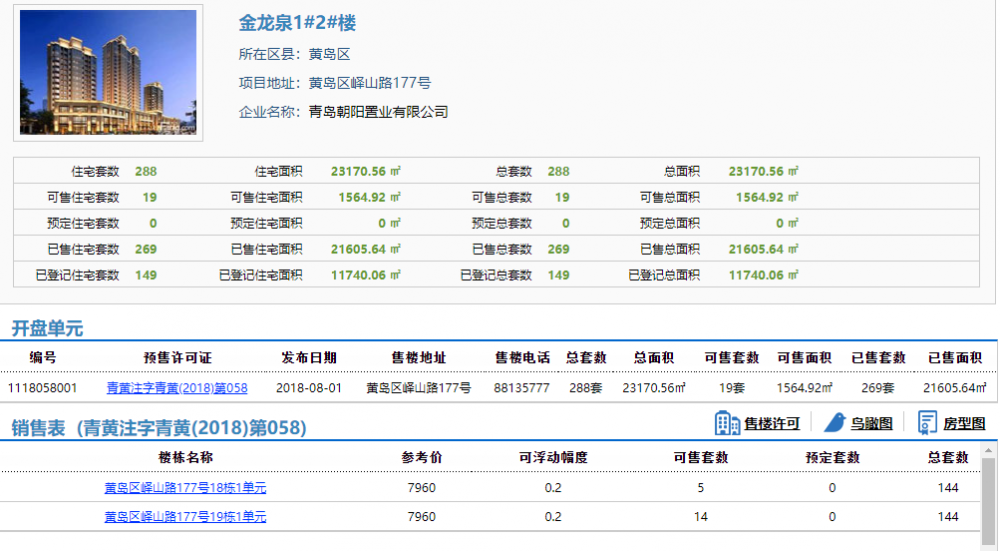Click the 可售套数 value 14 for 19栋
Viewport: 1000px width, 551px height.
coord(700,517)
